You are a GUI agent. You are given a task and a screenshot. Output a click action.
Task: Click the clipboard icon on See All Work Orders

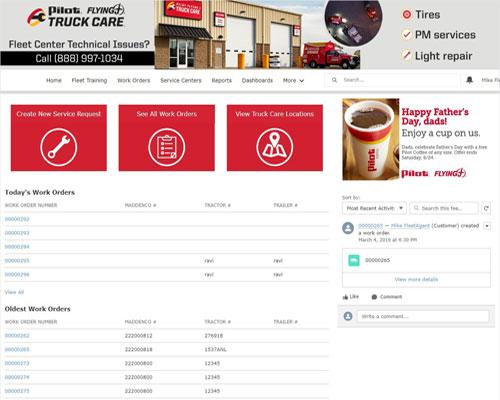pos(167,147)
